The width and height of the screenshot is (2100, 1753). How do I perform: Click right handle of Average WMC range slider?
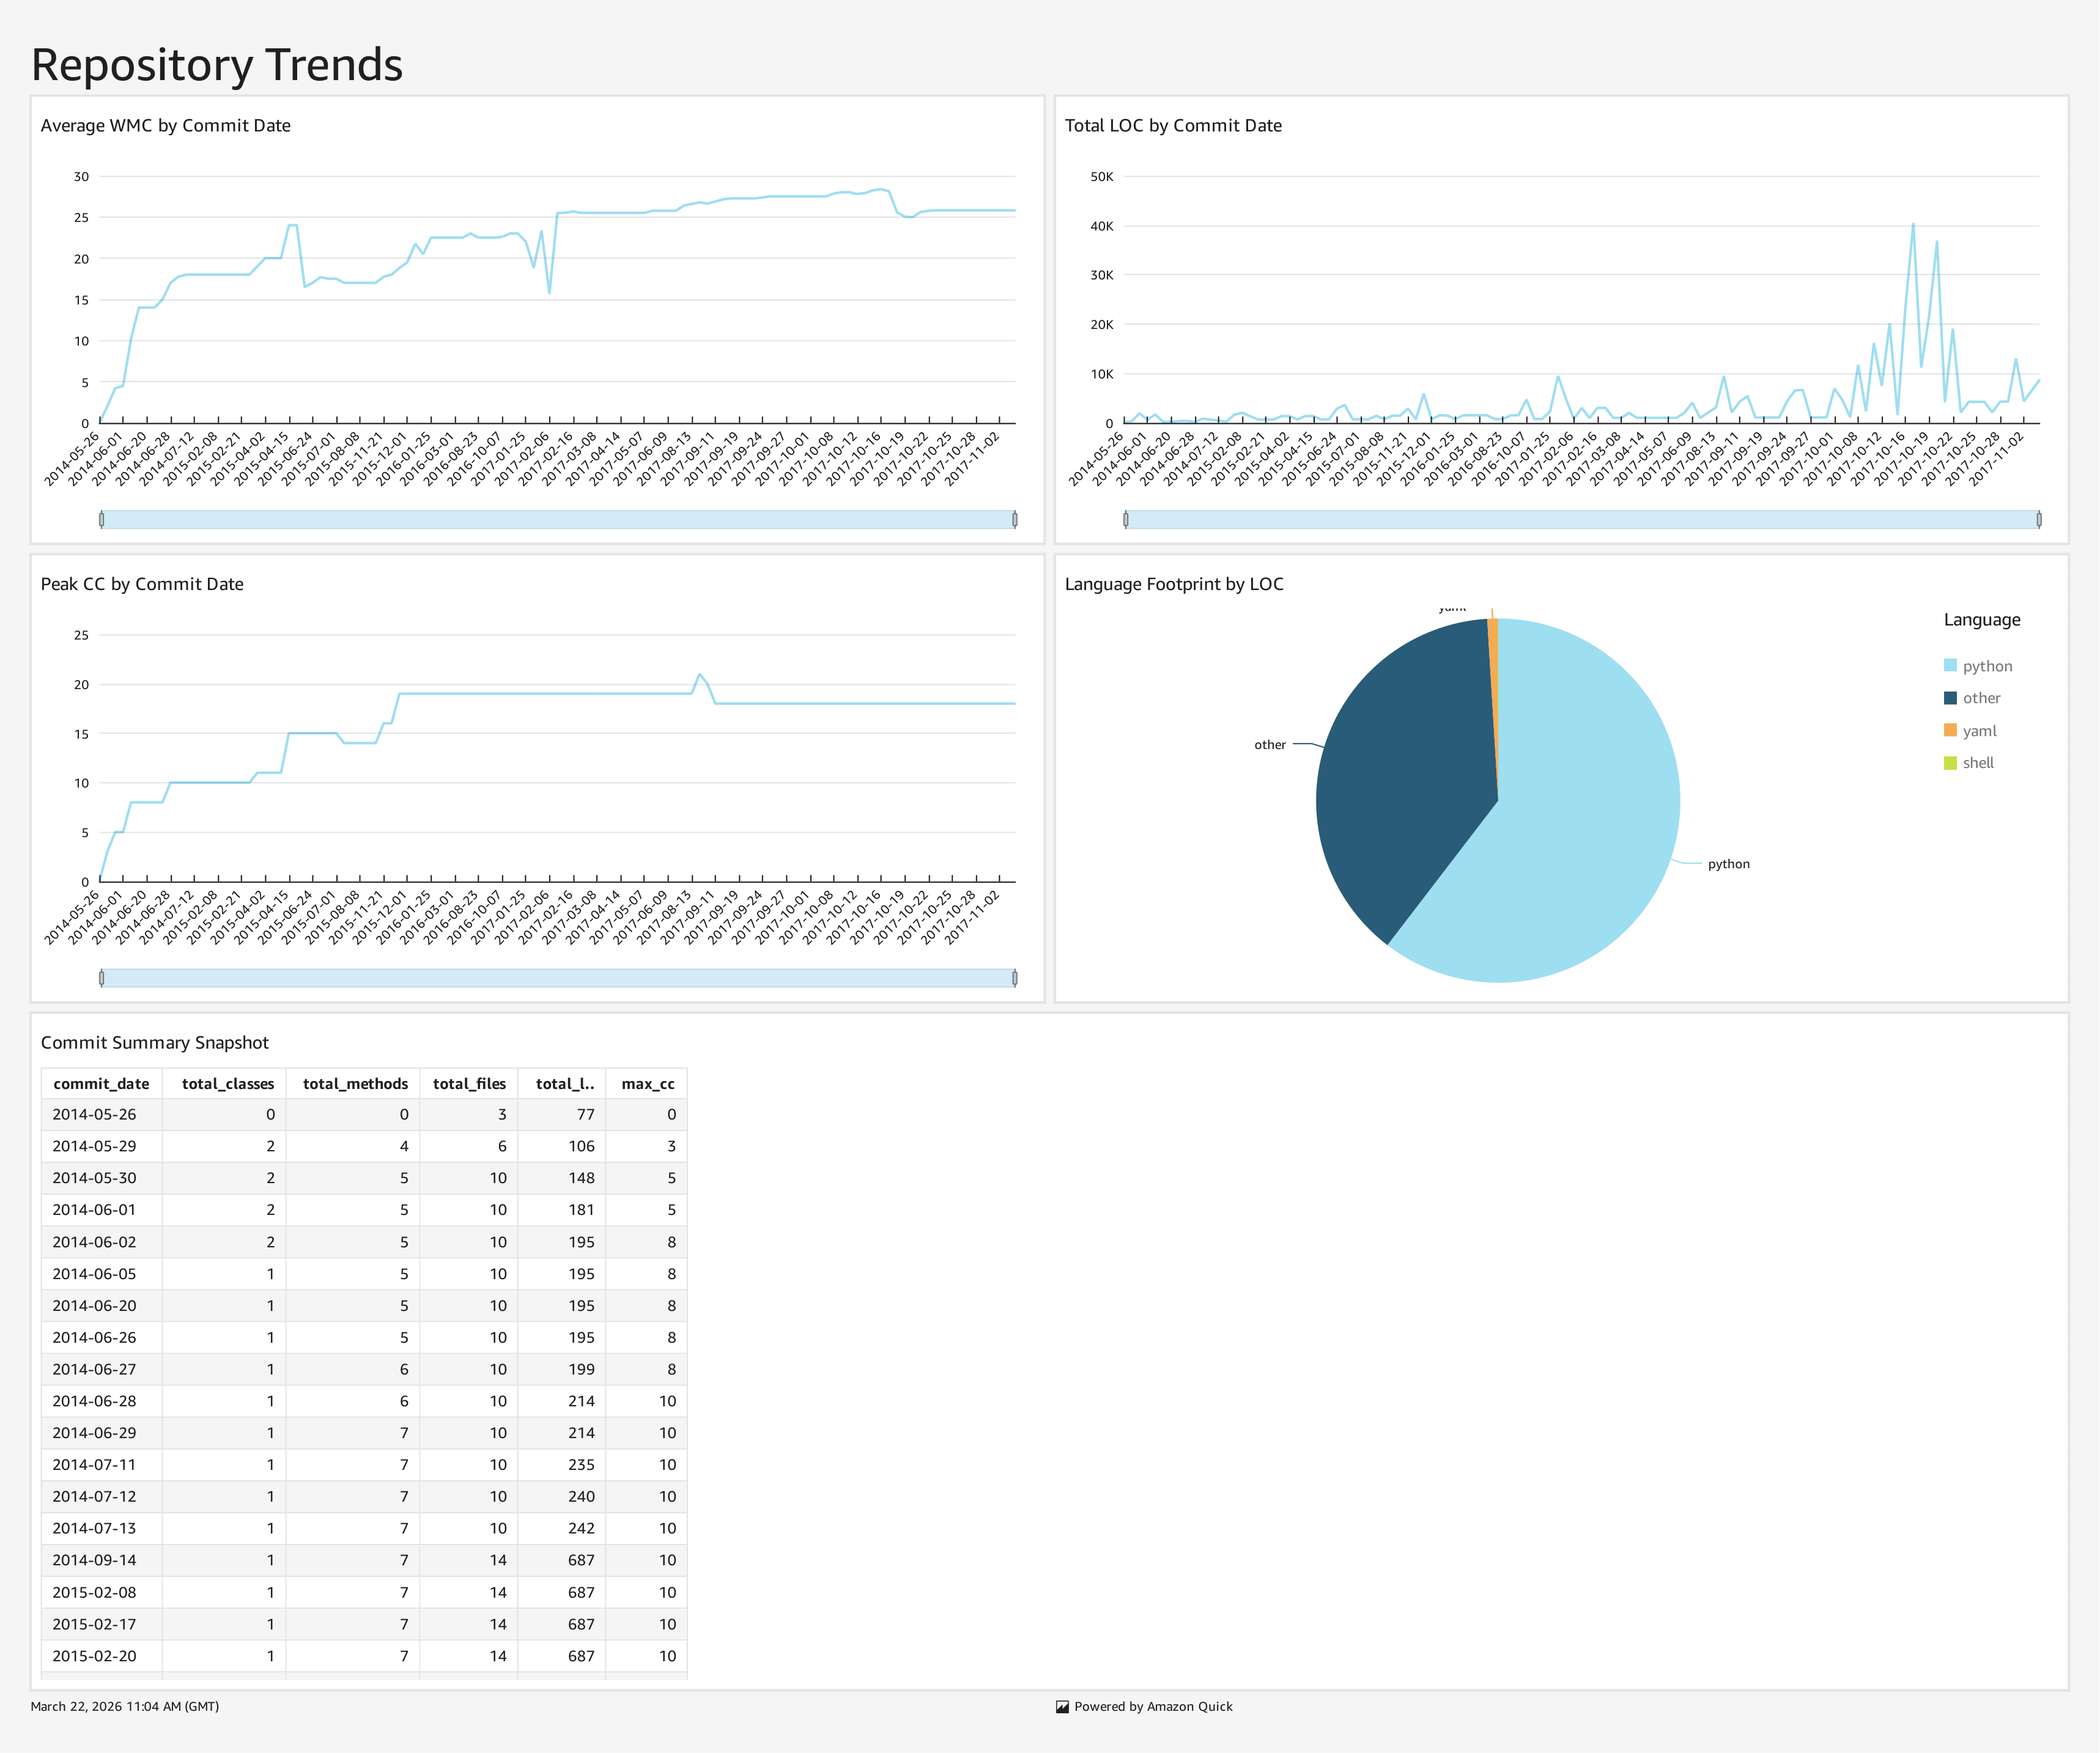[x=1015, y=520]
